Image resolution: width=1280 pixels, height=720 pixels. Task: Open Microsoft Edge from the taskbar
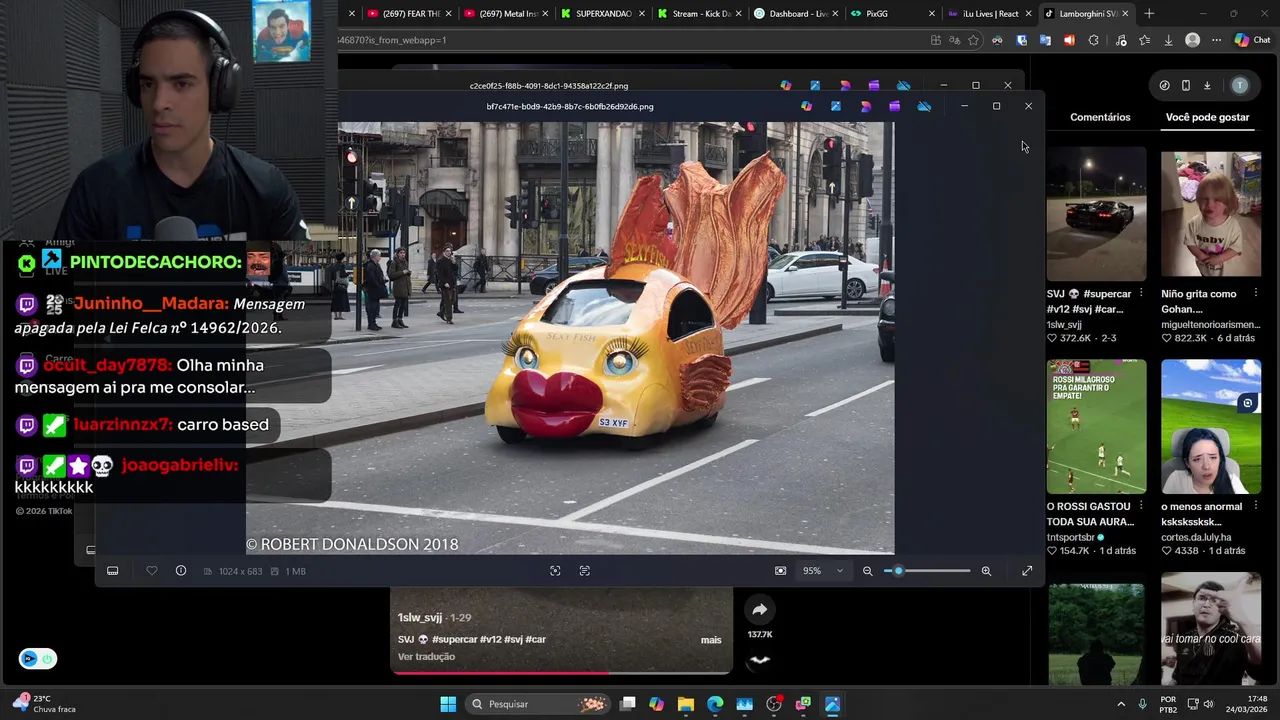pos(715,704)
